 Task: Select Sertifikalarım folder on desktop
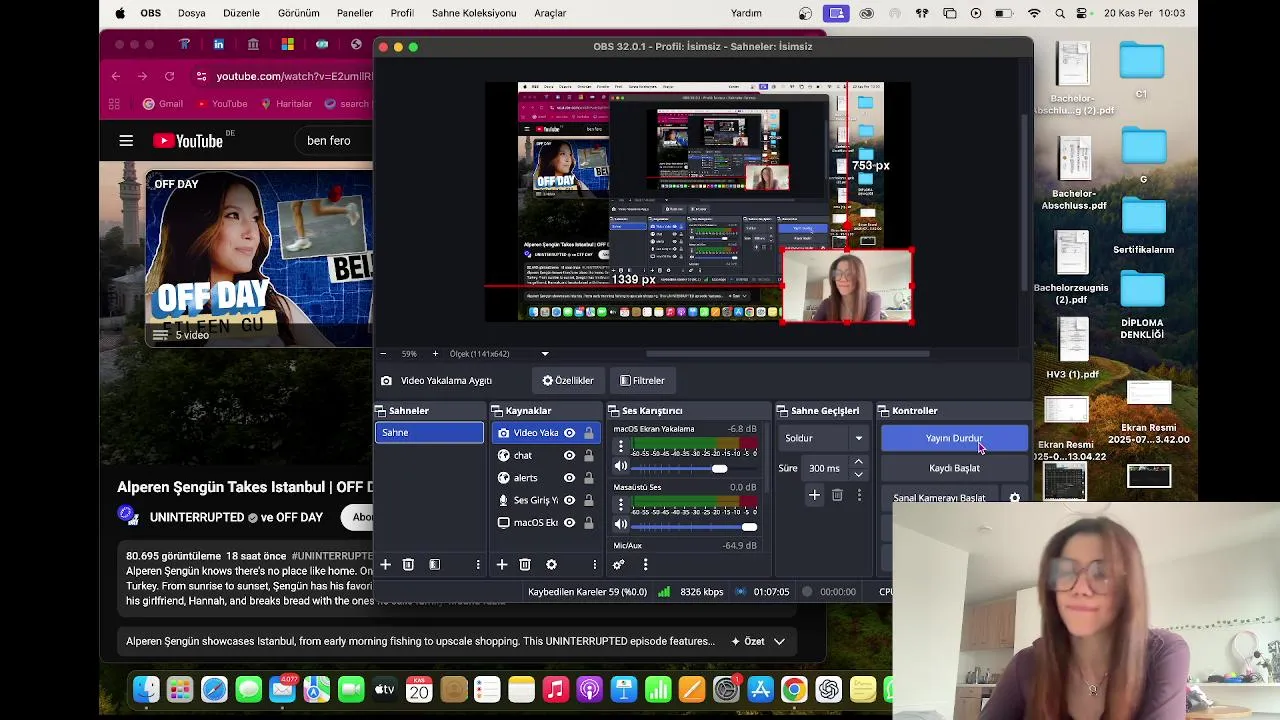[1143, 227]
